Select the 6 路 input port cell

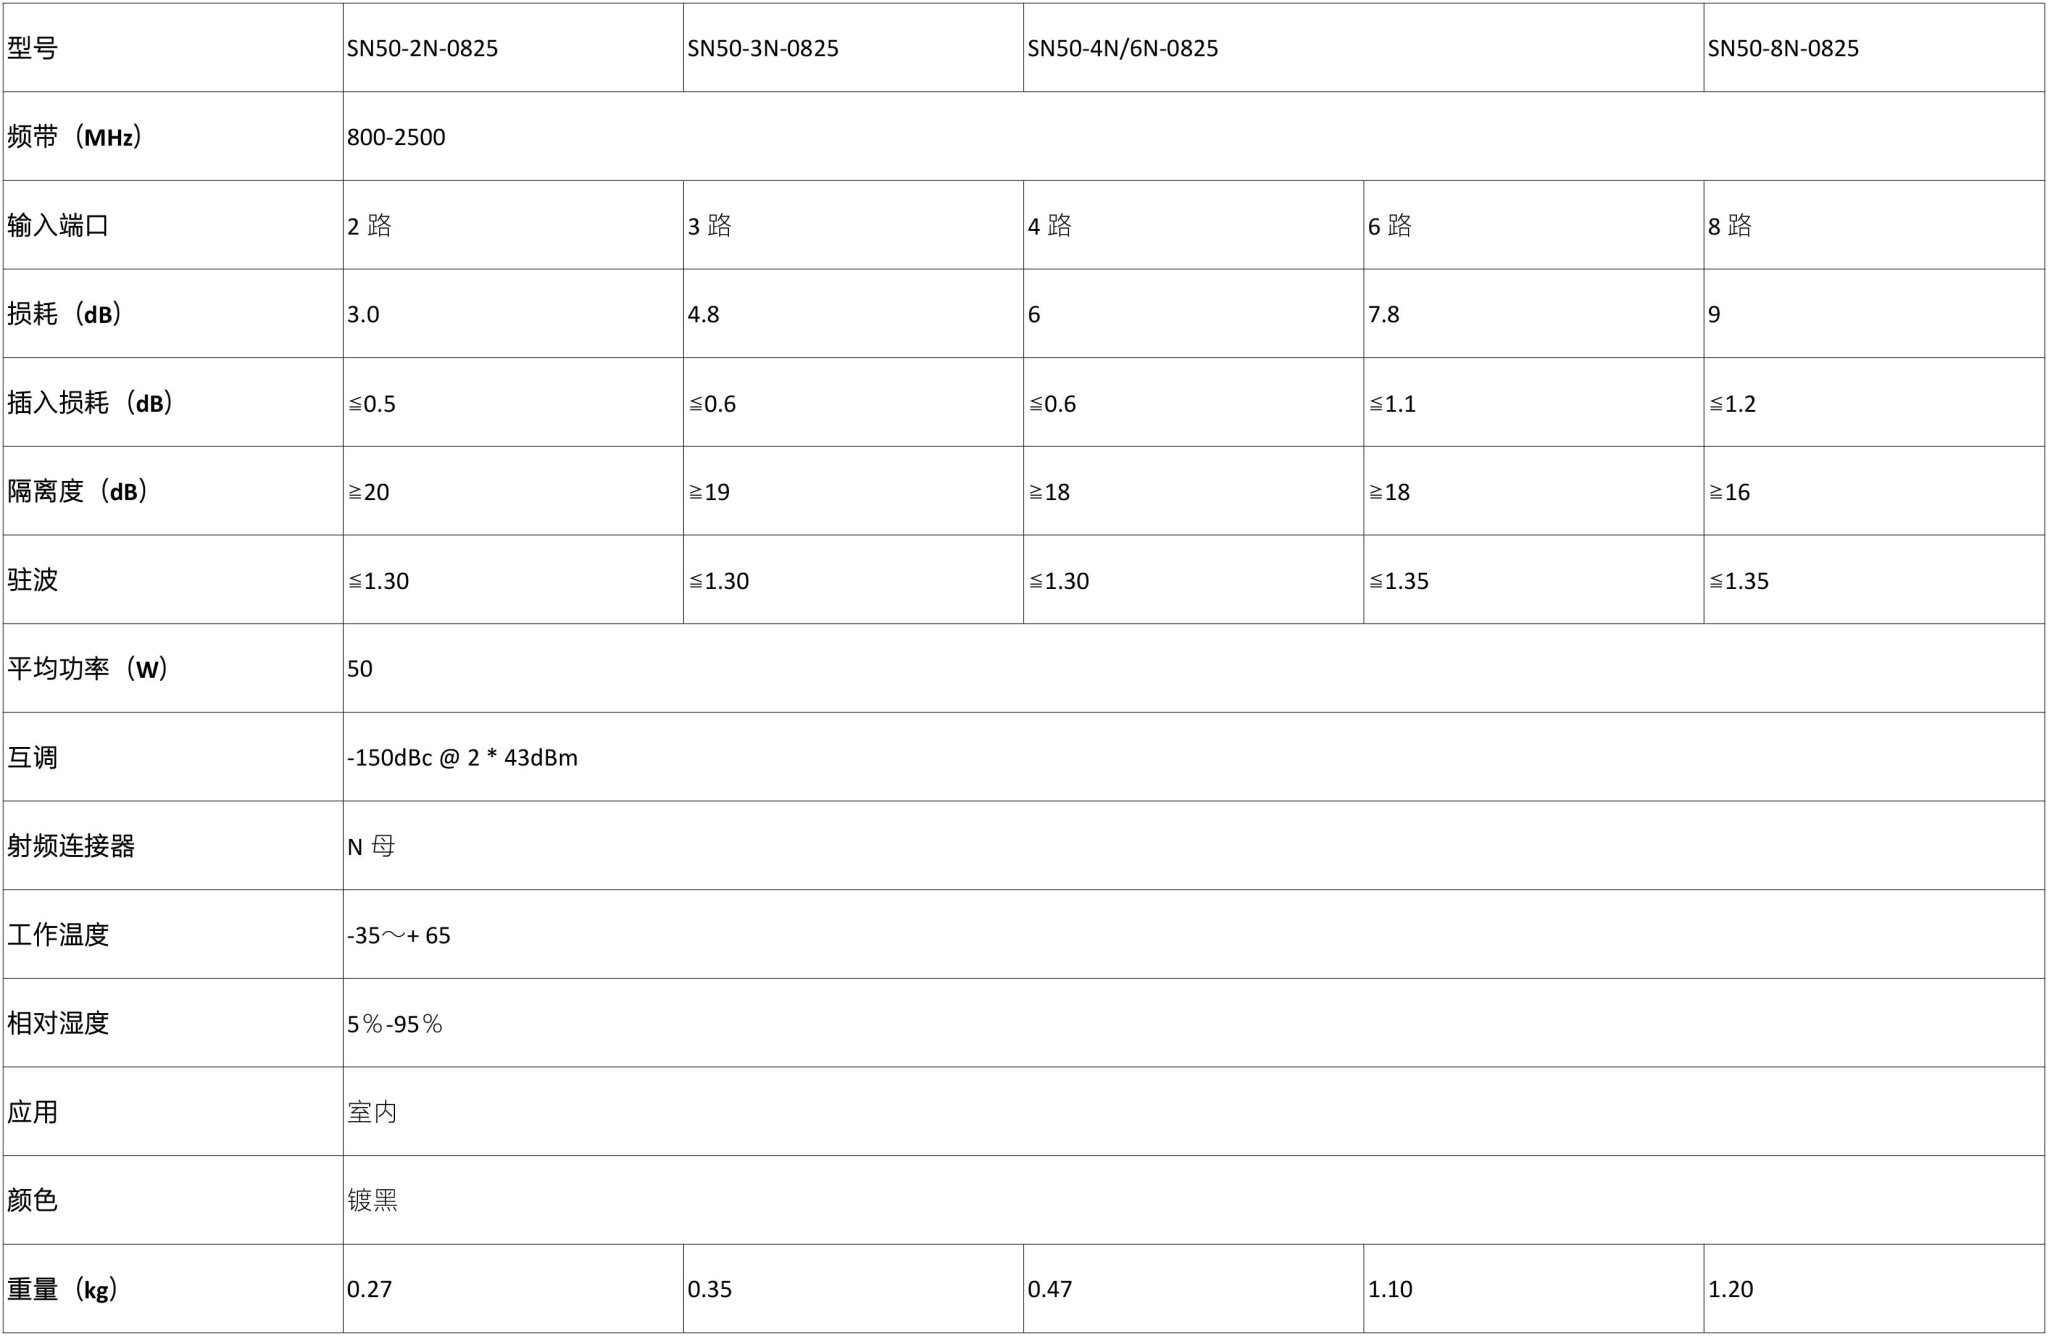pos(1534,225)
